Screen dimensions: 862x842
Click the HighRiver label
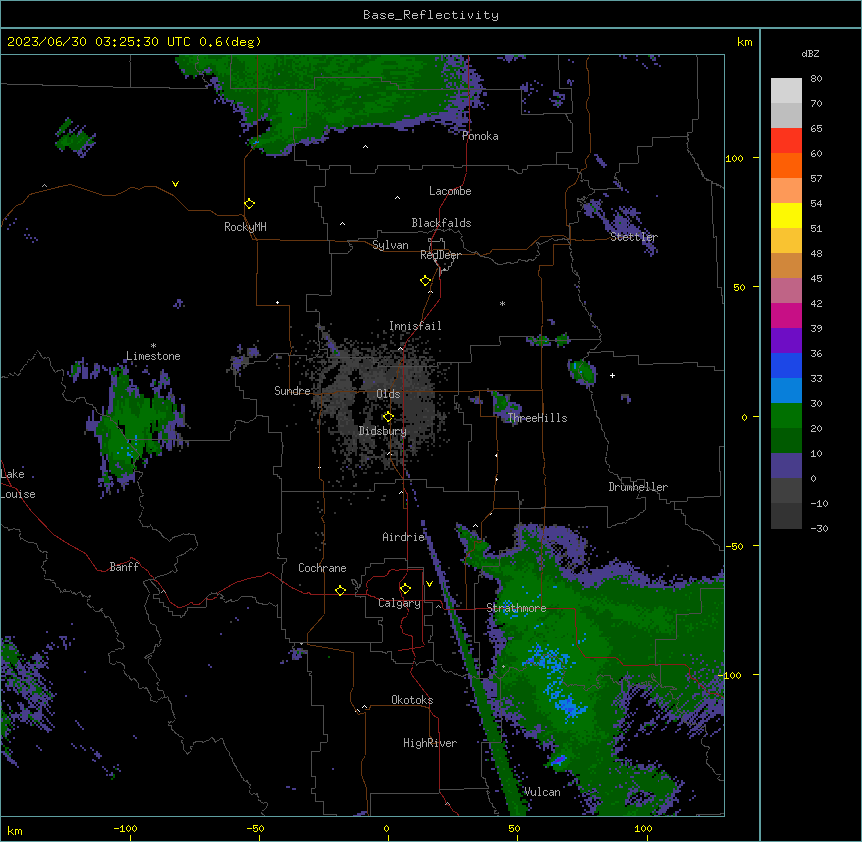point(430,743)
